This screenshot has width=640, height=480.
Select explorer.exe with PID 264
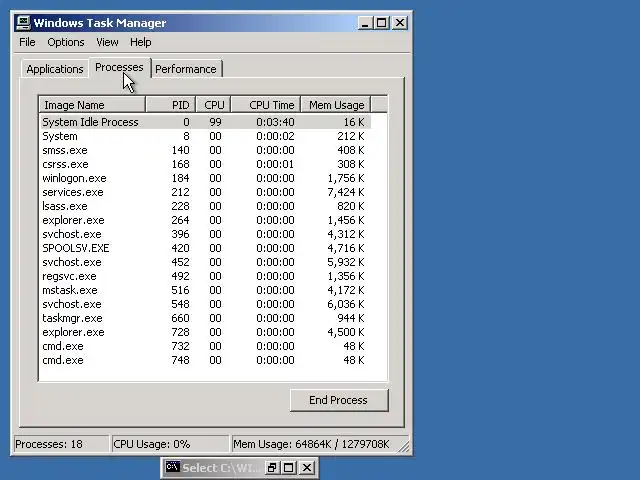[206, 220]
